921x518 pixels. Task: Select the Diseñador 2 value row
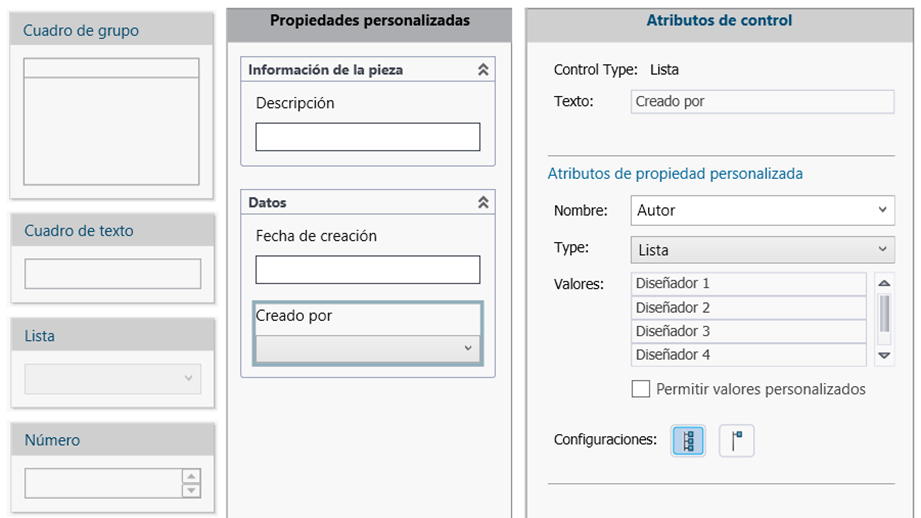coord(748,308)
